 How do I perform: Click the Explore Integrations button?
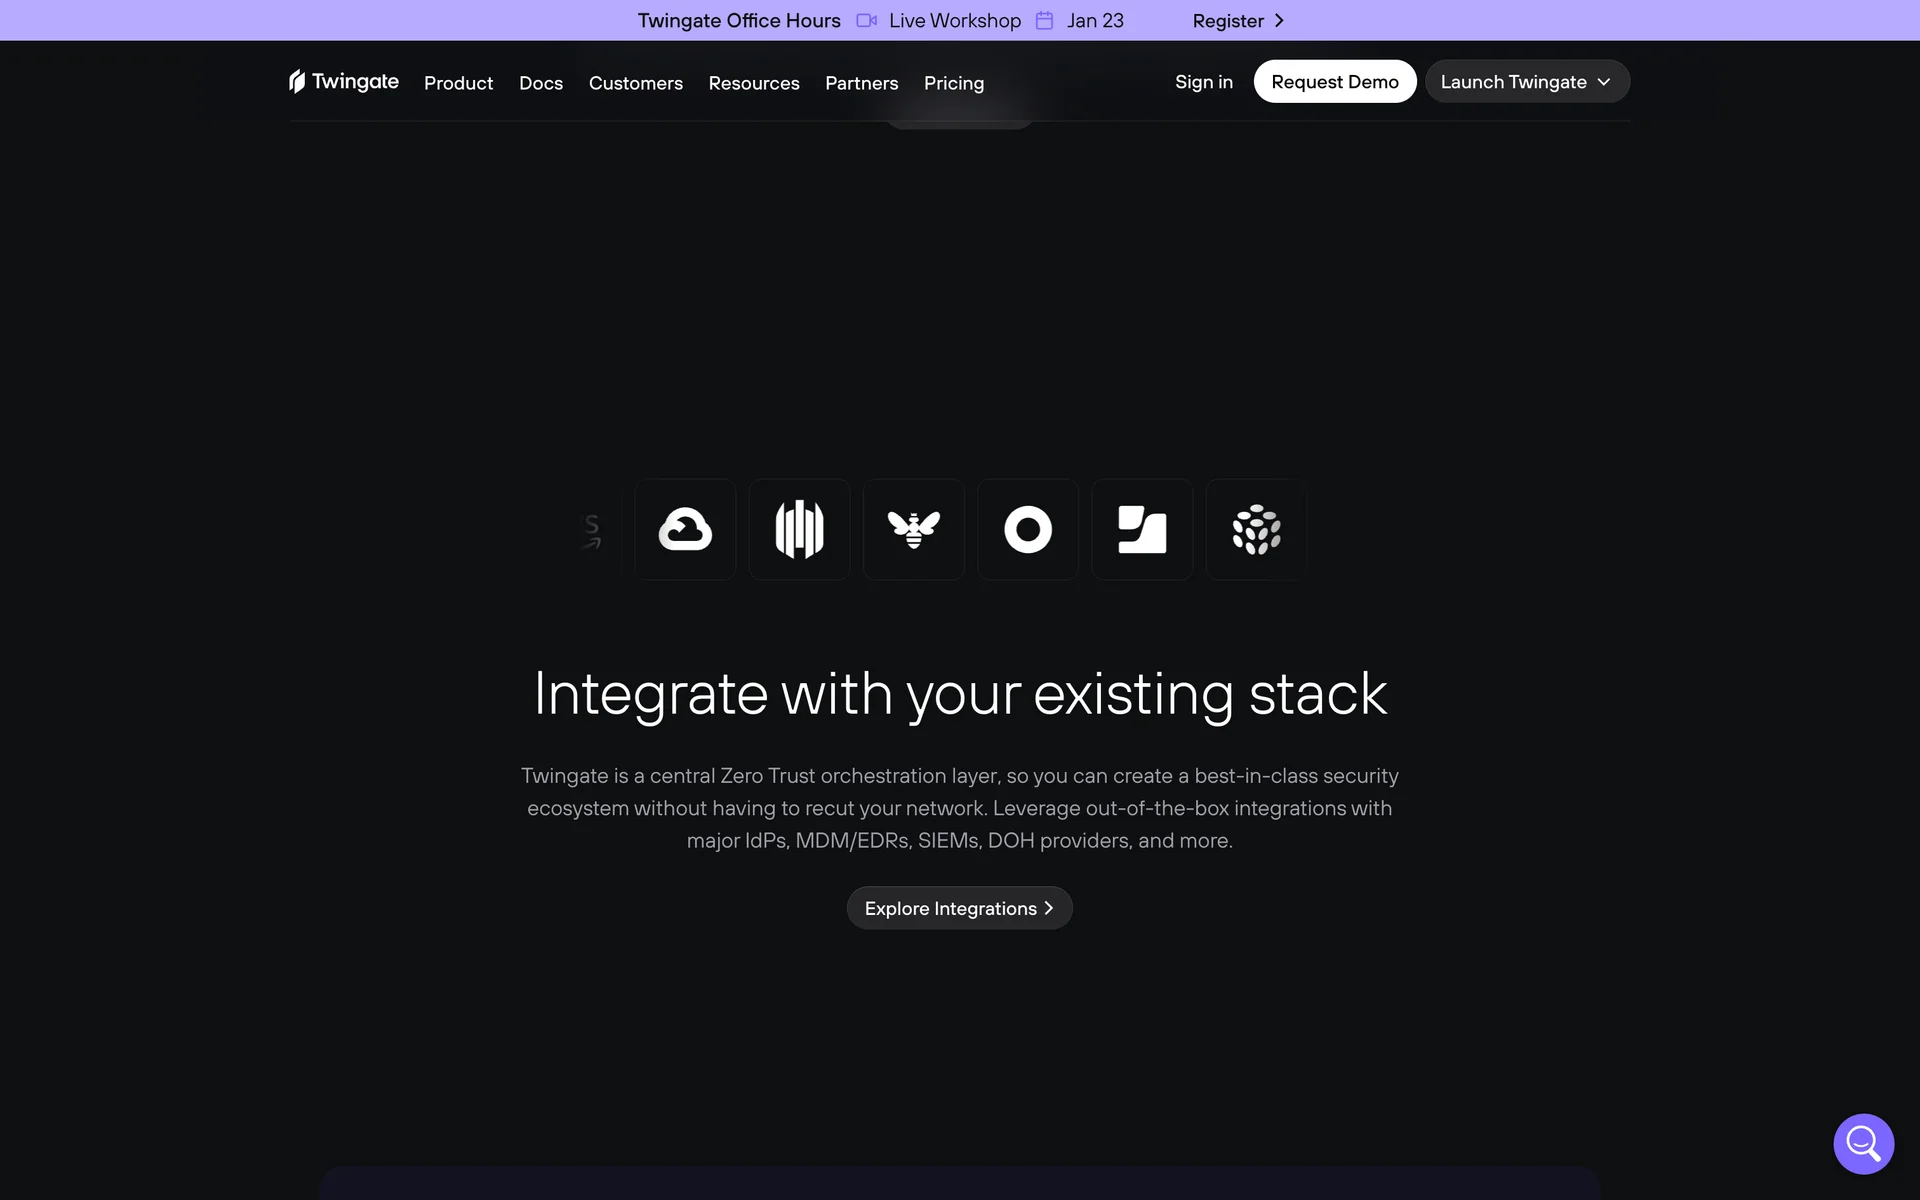[x=959, y=908]
